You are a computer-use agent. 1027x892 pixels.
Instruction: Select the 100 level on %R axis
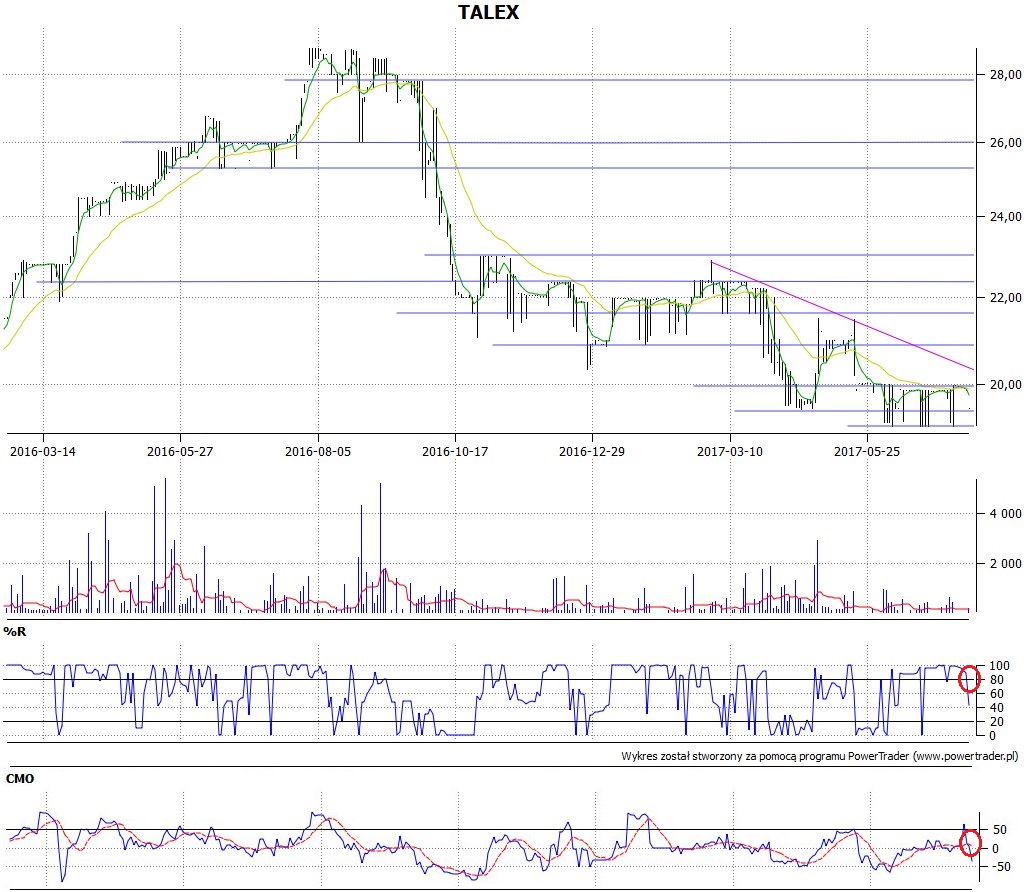(x=999, y=666)
